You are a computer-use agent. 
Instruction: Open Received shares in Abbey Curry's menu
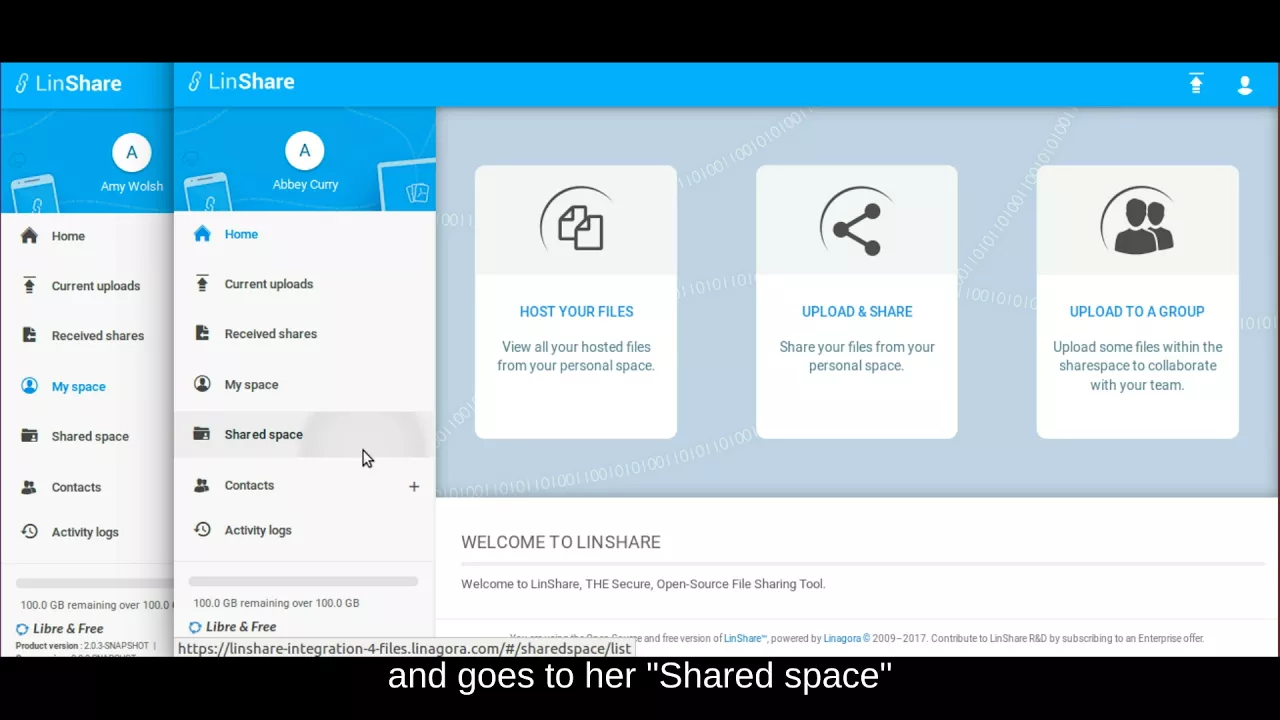(x=305, y=334)
